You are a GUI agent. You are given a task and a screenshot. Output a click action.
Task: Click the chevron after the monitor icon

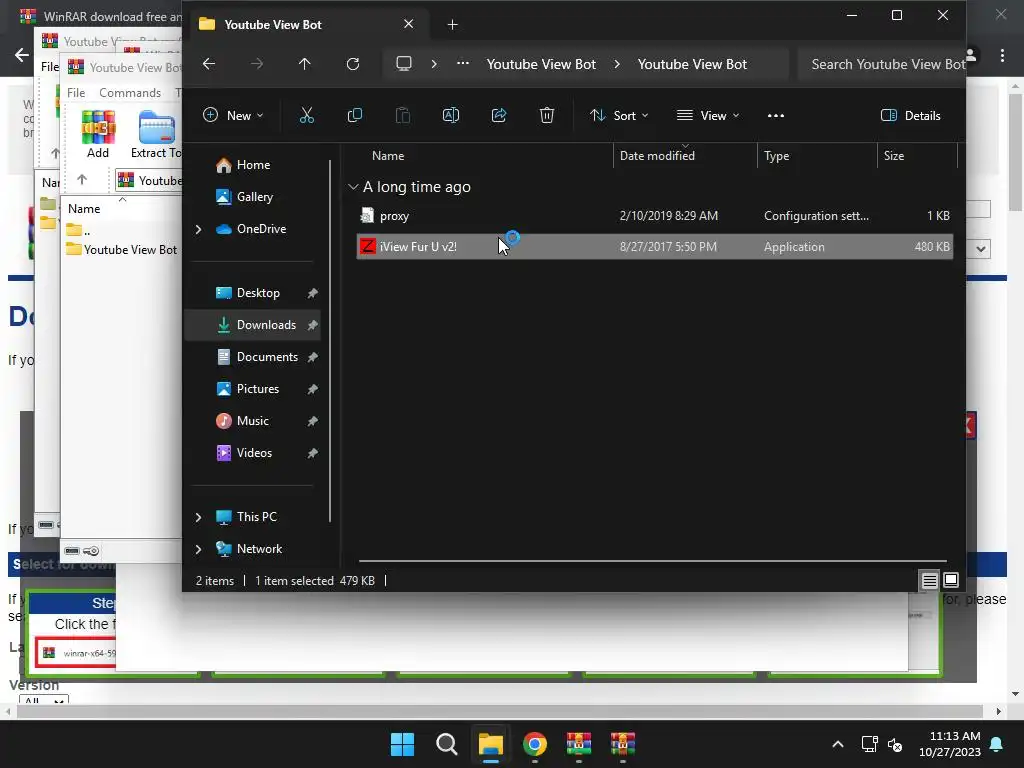click(434, 64)
